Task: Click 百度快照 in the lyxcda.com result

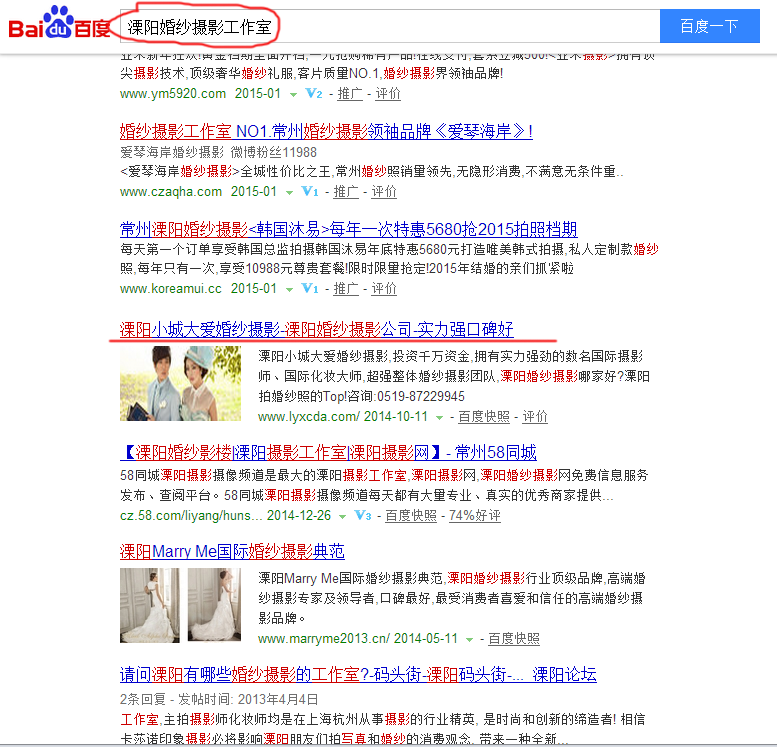Action: click(x=484, y=416)
